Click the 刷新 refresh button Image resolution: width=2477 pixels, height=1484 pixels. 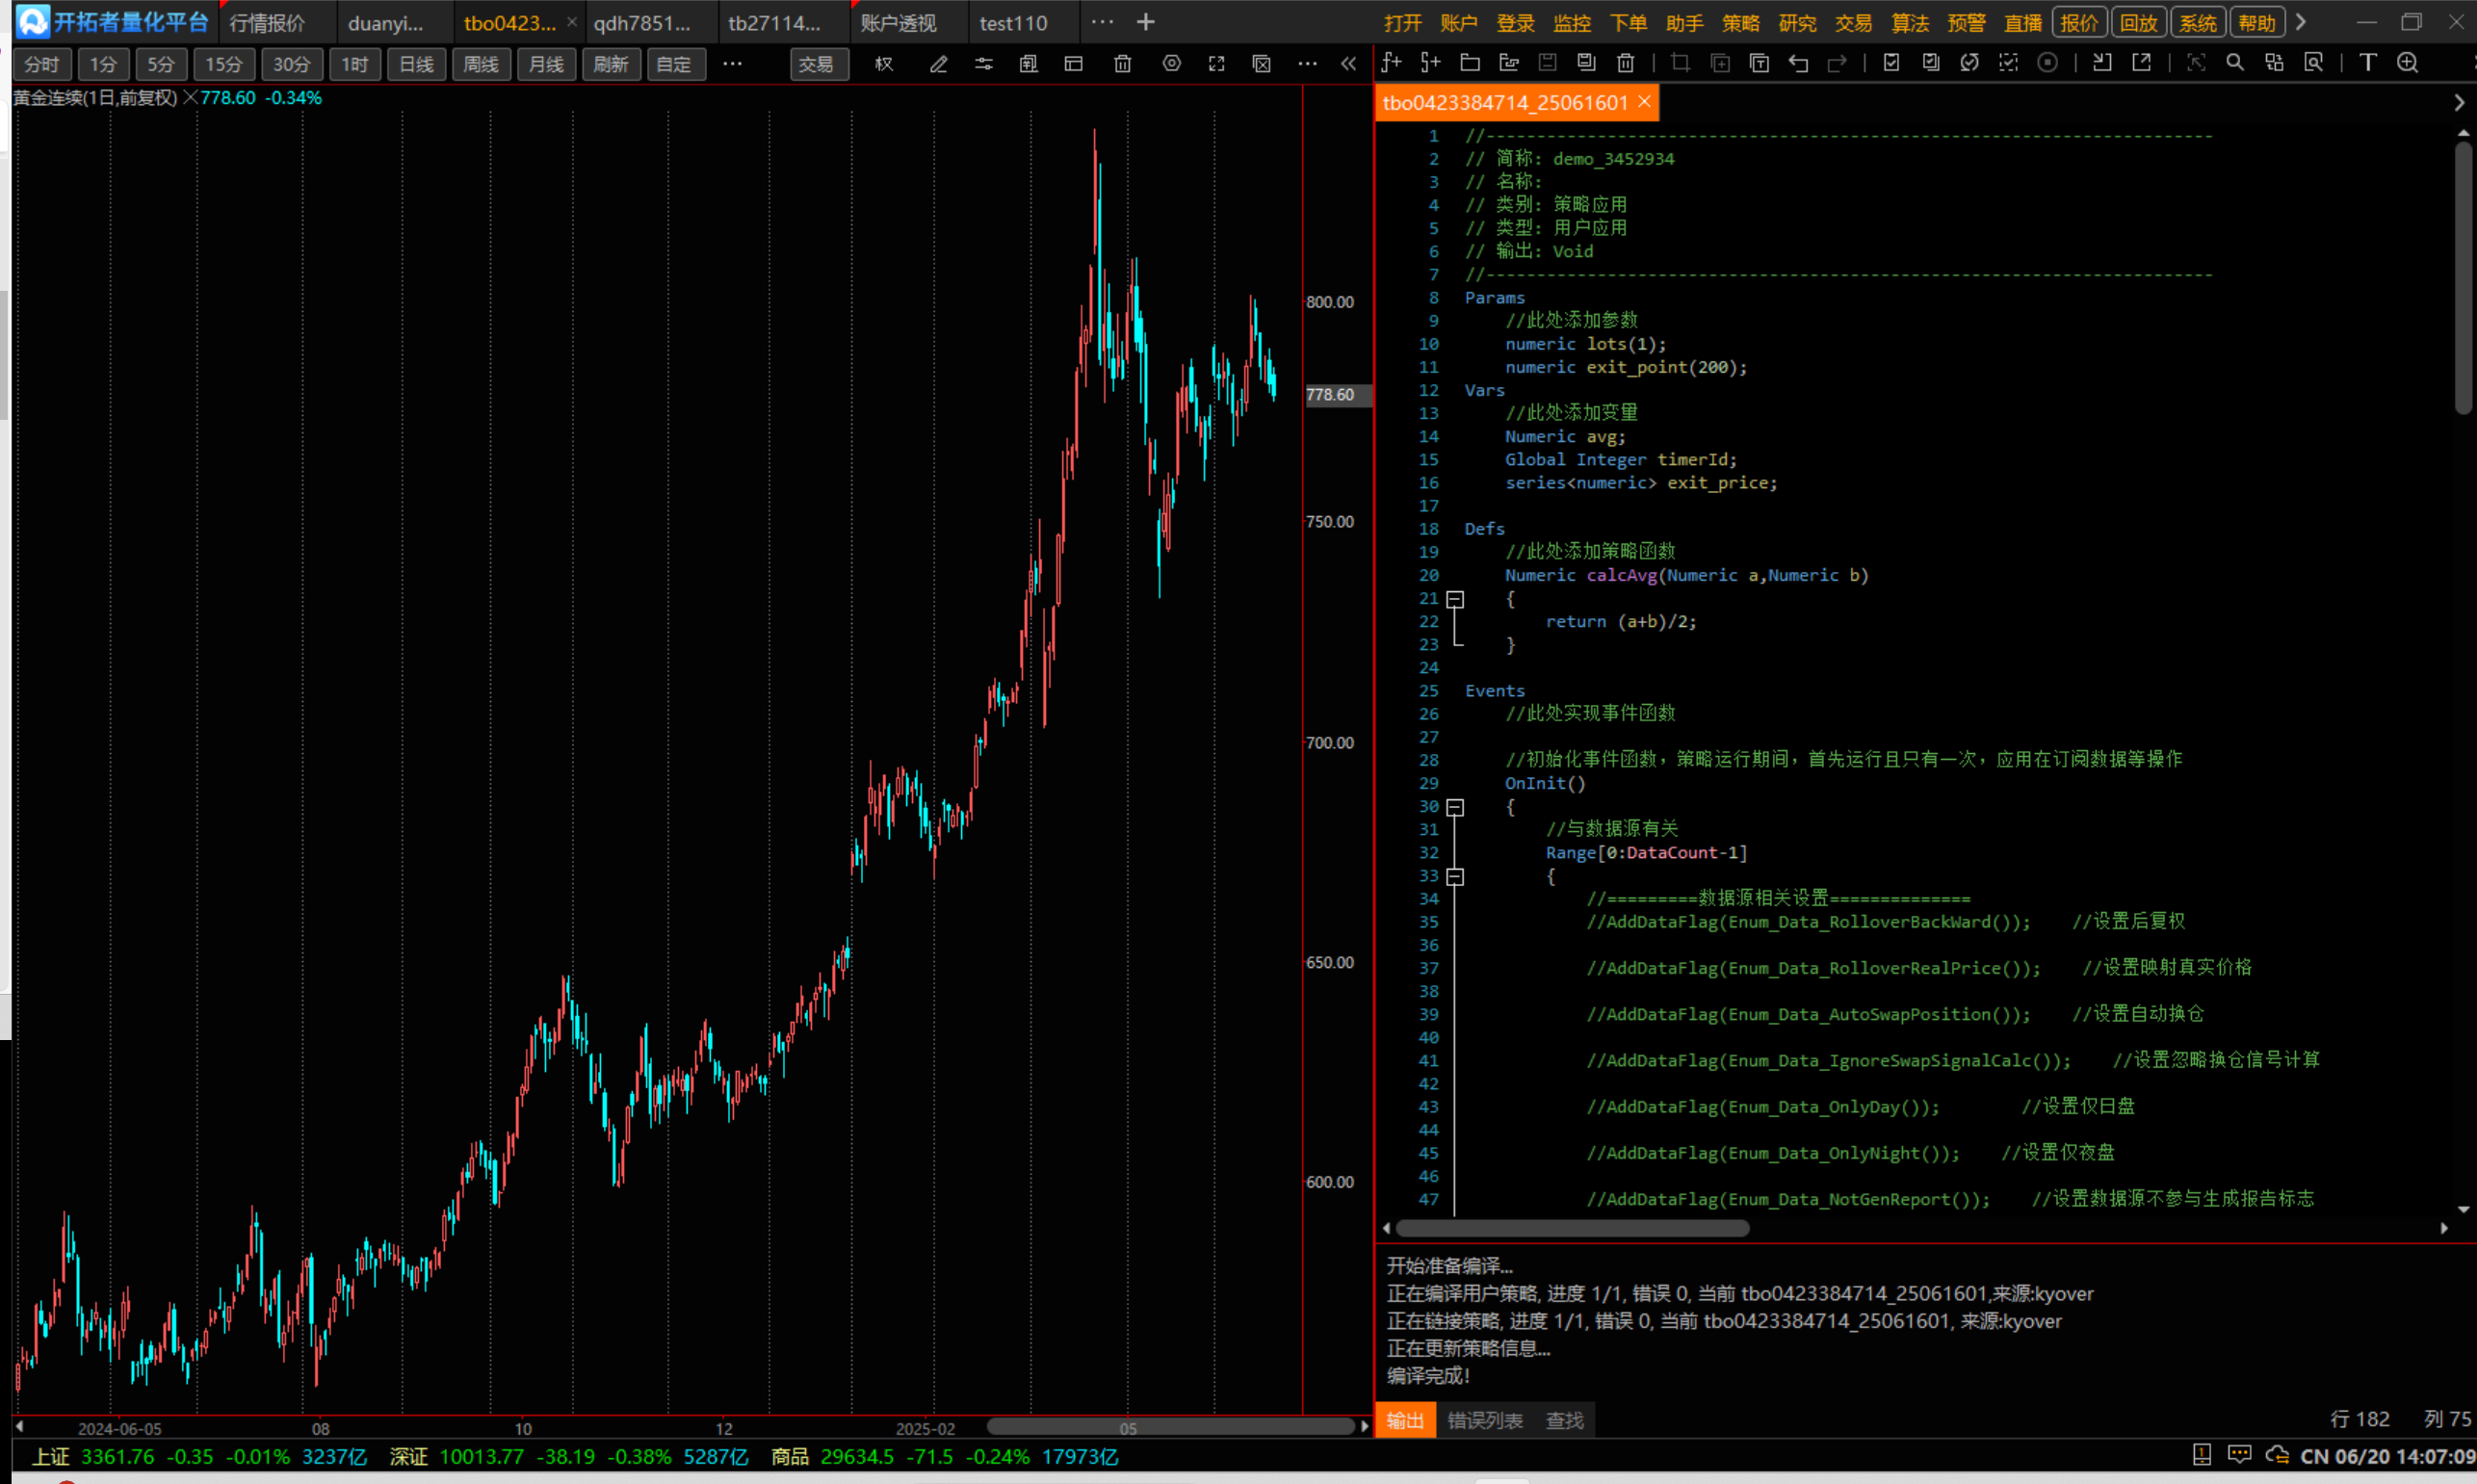pyautogui.click(x=610, y=64)
